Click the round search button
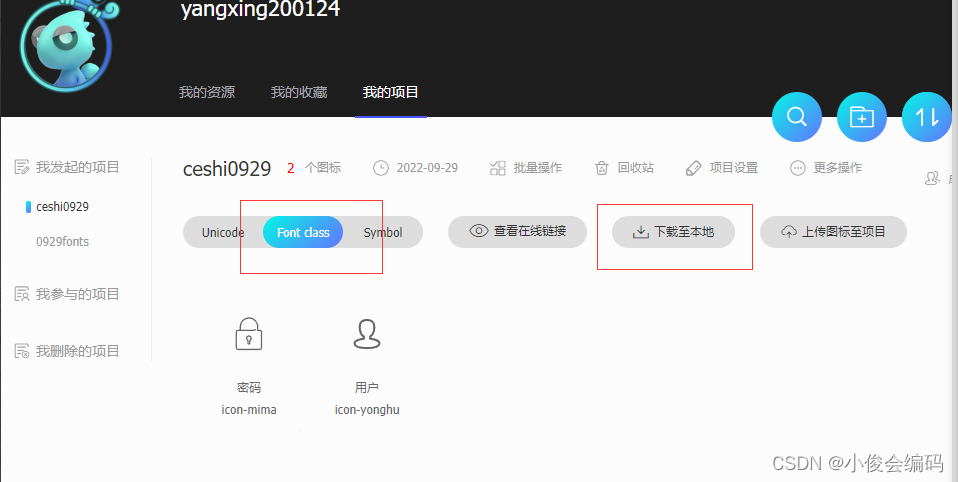The image size is (958, 482). click(797, 117)
